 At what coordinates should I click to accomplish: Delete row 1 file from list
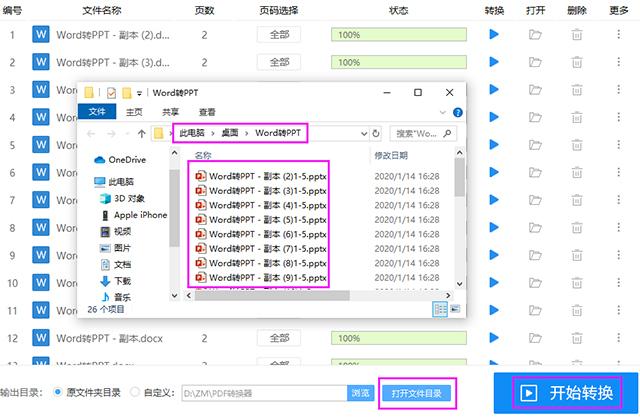(x=577, y=35)
